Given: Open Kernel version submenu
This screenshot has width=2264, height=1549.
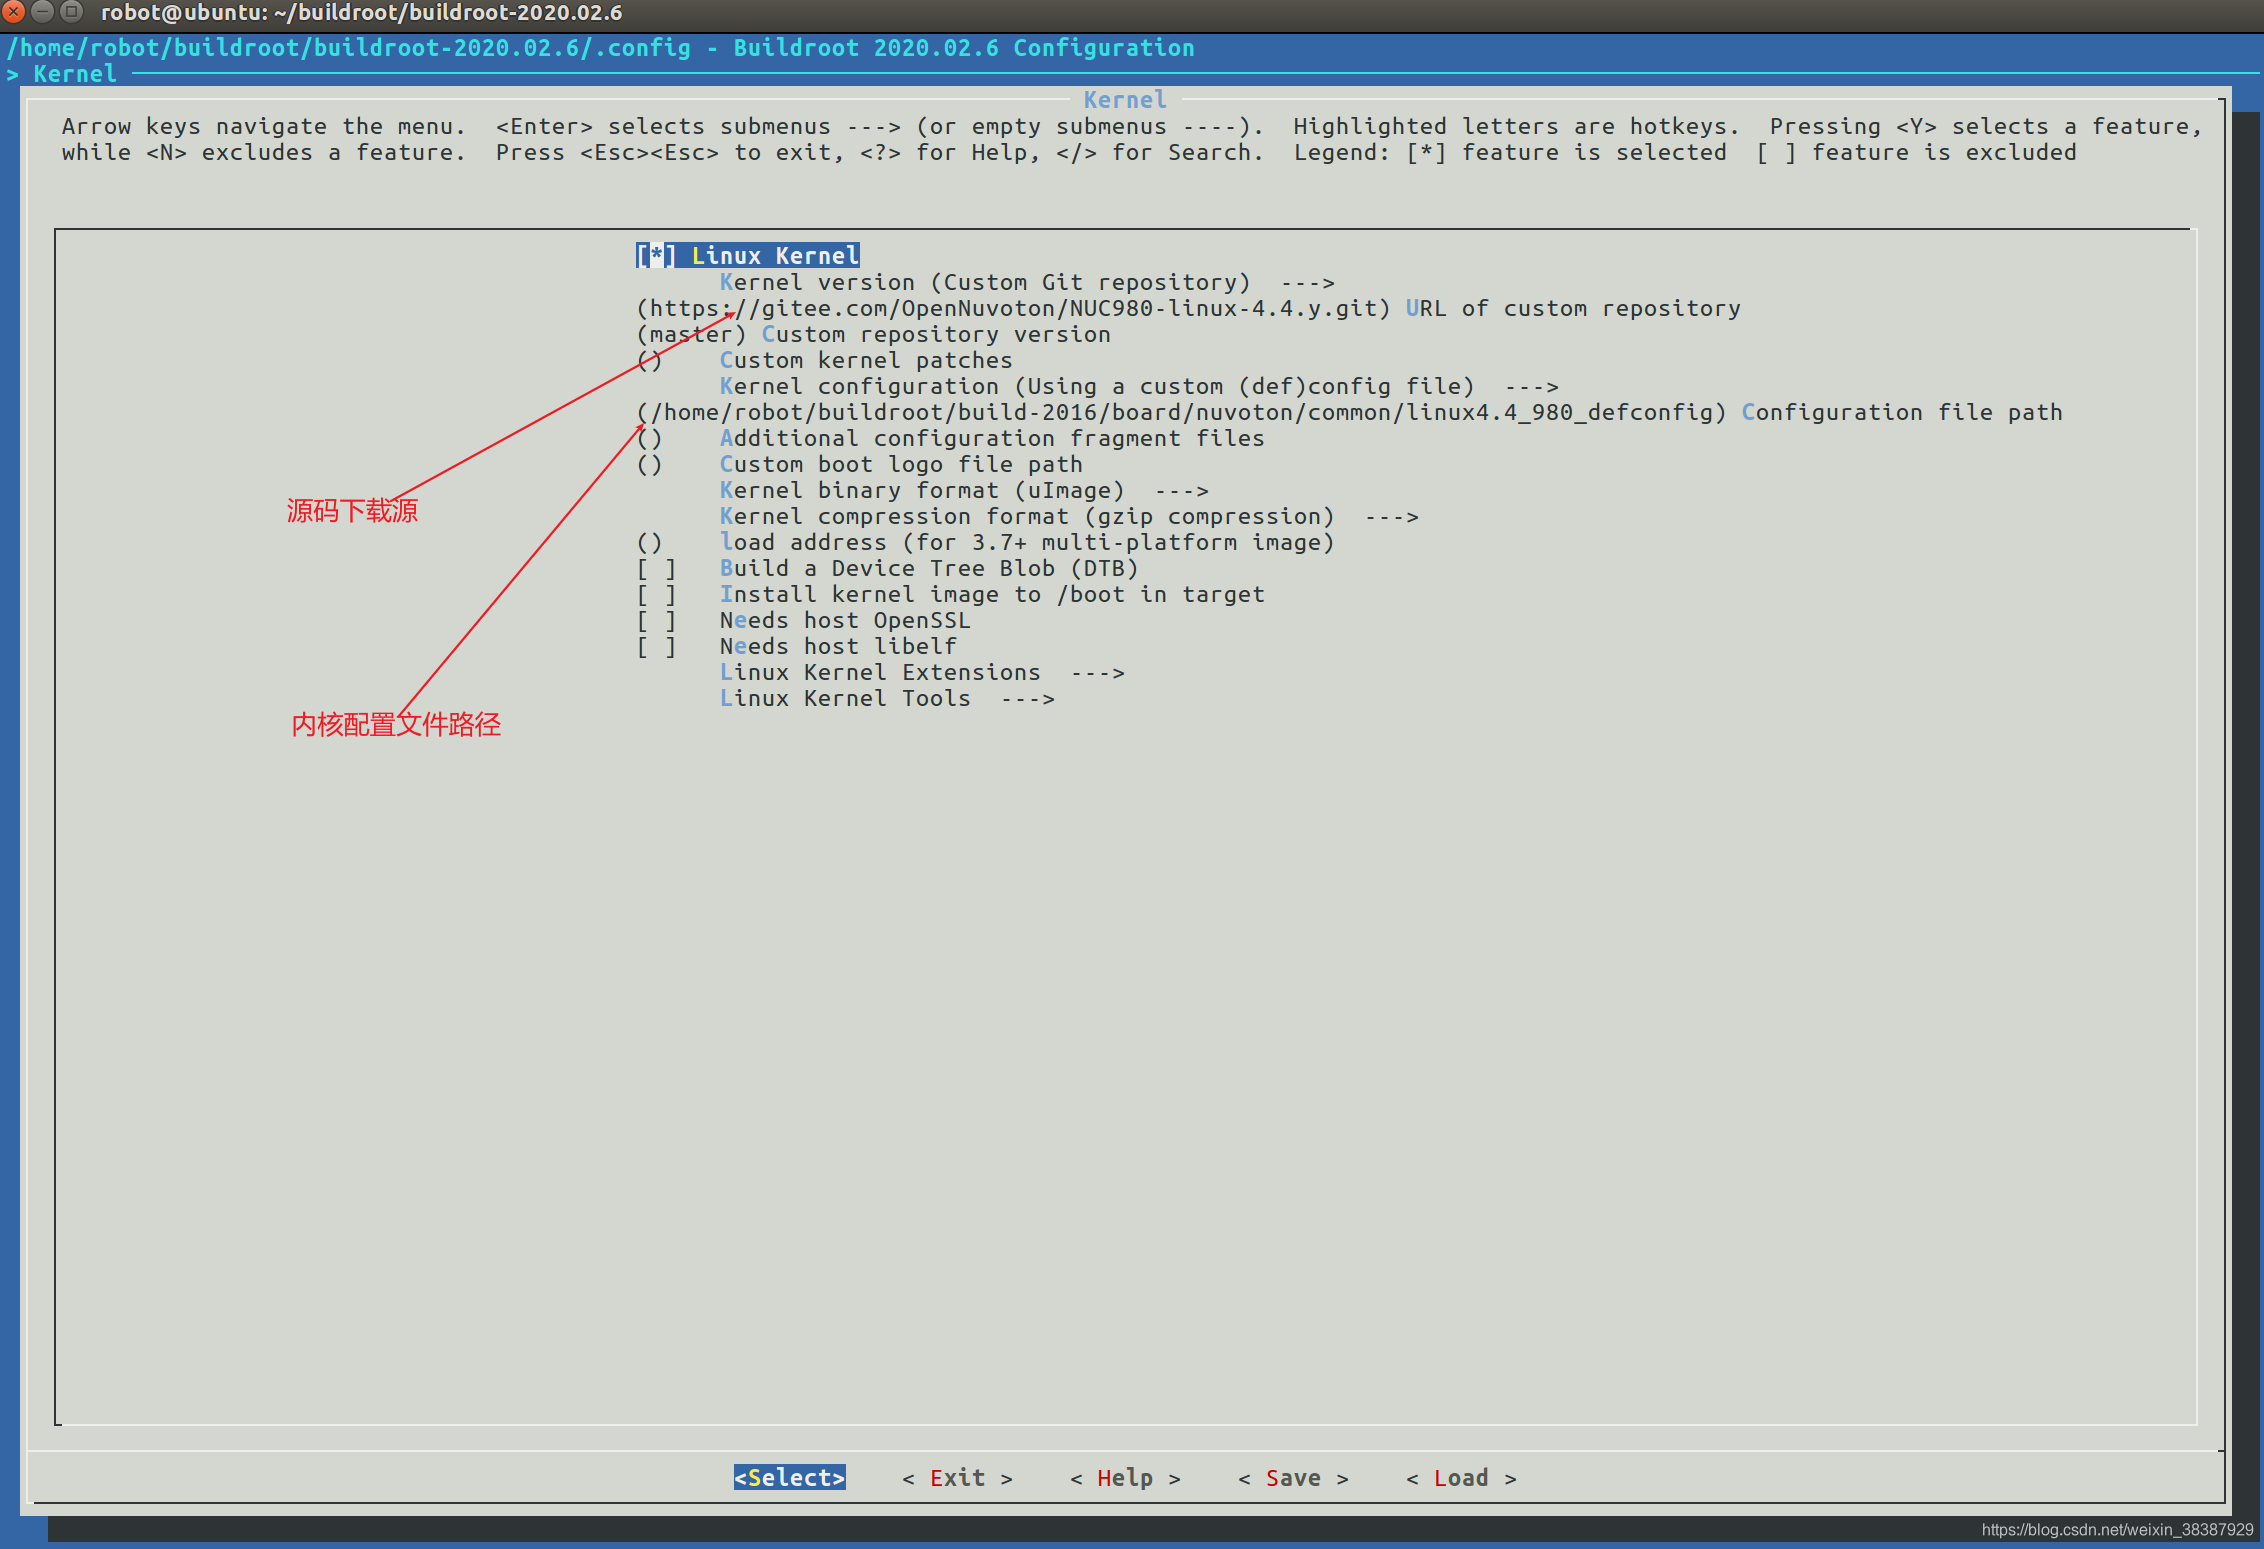Looking at the screenshot, I should coord(1027,283).
